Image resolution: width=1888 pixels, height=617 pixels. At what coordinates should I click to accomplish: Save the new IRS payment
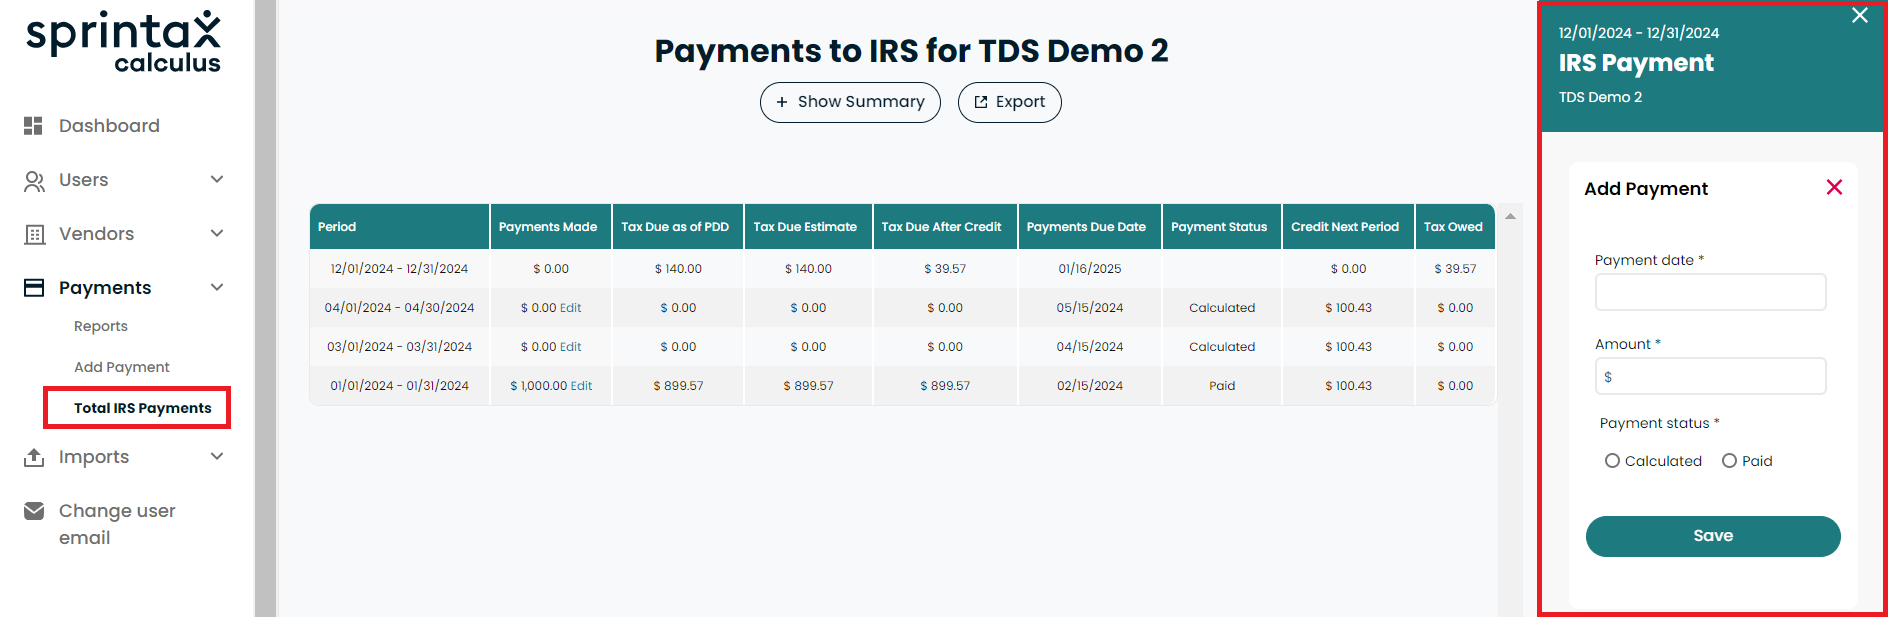coord(1713,536)
